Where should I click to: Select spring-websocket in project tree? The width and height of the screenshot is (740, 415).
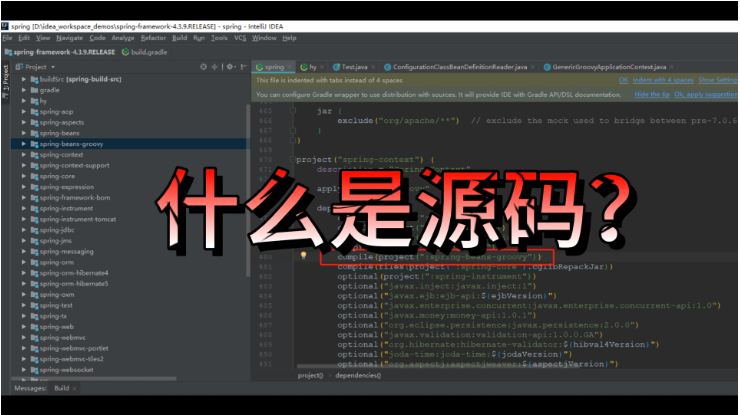(67, 370)
